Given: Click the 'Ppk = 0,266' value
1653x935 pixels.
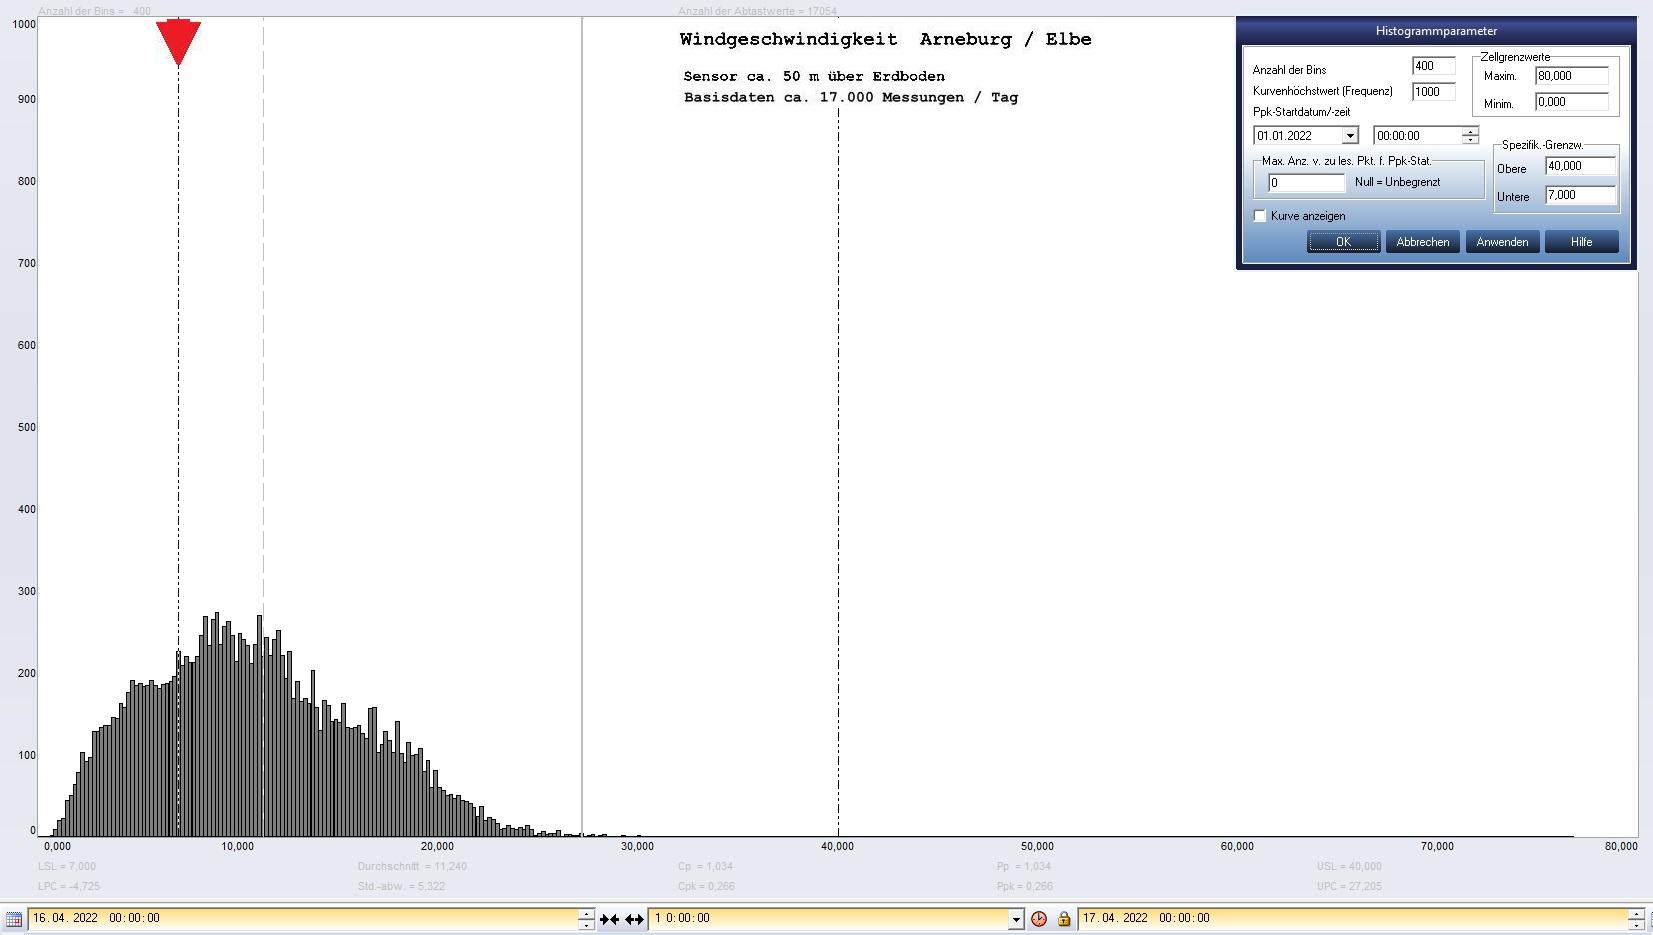Looking at the screenshot, I should [x=1025, y=886].
